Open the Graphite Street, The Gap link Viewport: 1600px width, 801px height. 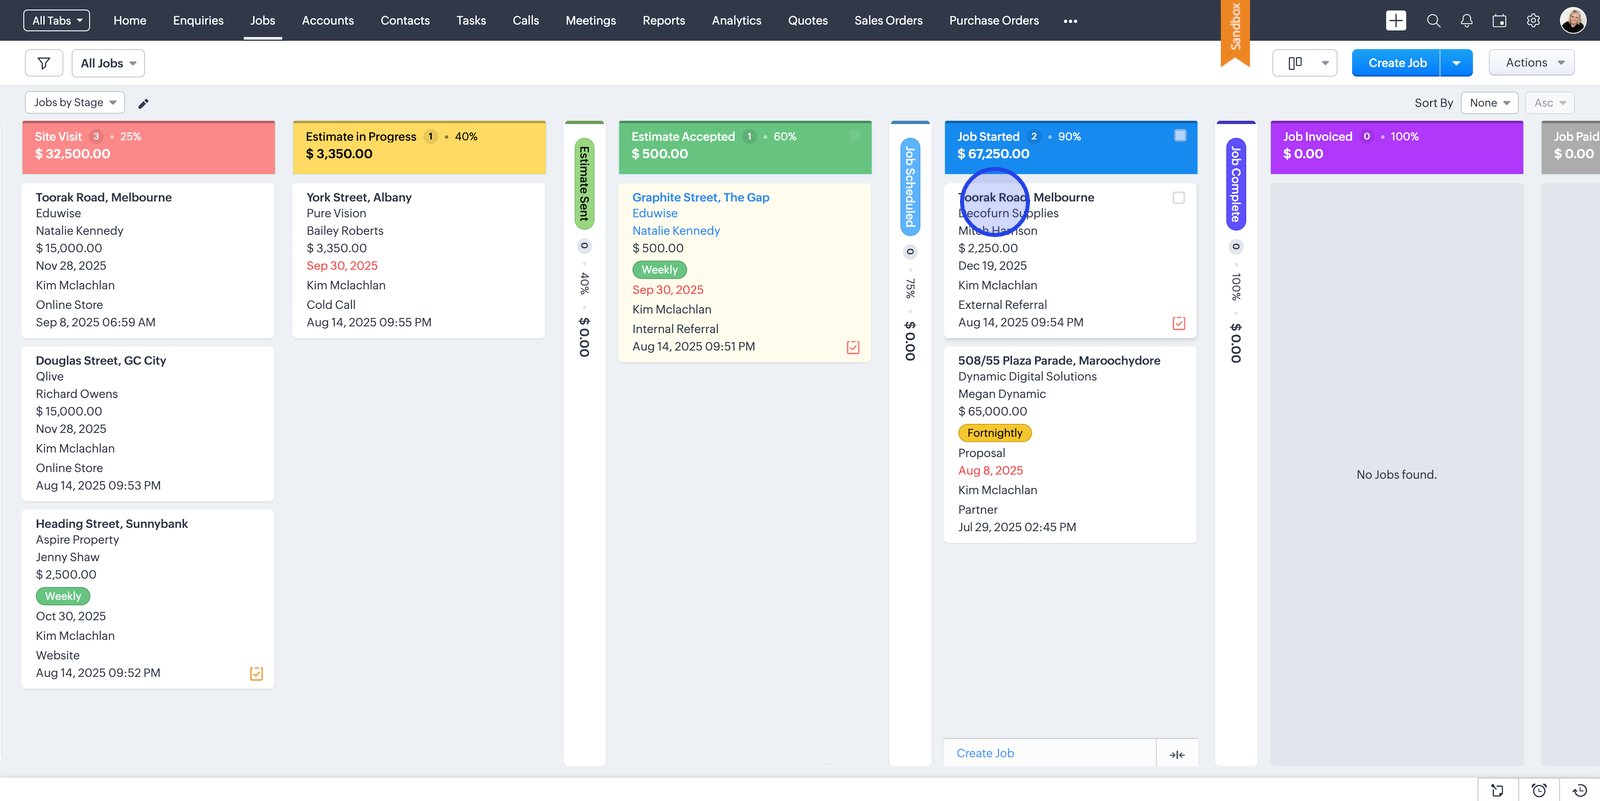700,197
